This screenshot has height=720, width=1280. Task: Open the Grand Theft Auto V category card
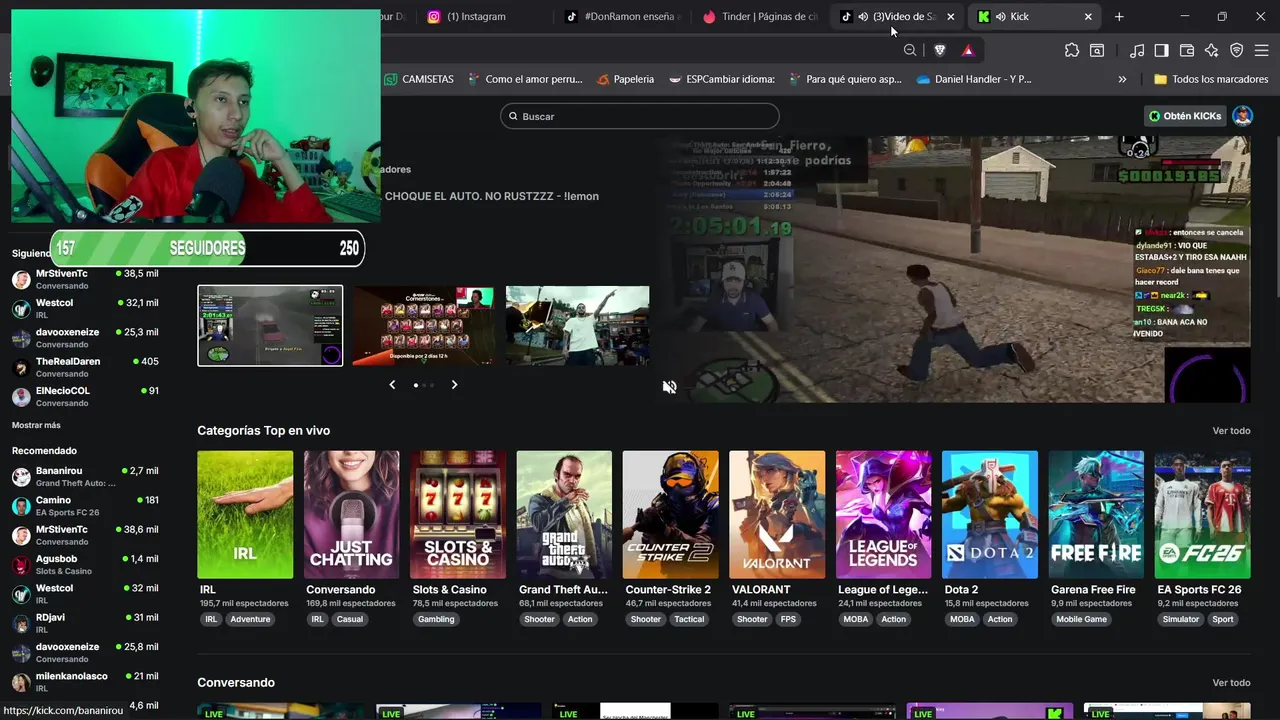tap(564, 514)
